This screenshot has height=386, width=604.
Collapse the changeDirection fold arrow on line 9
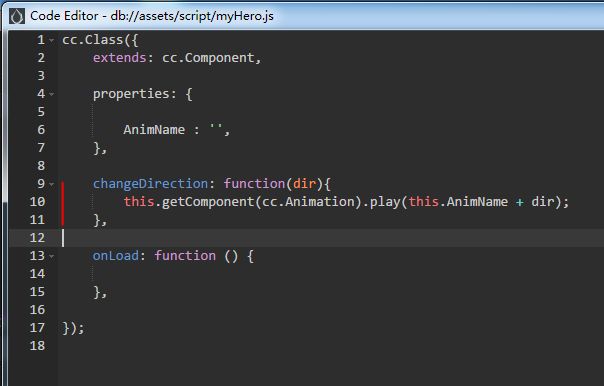52,184
